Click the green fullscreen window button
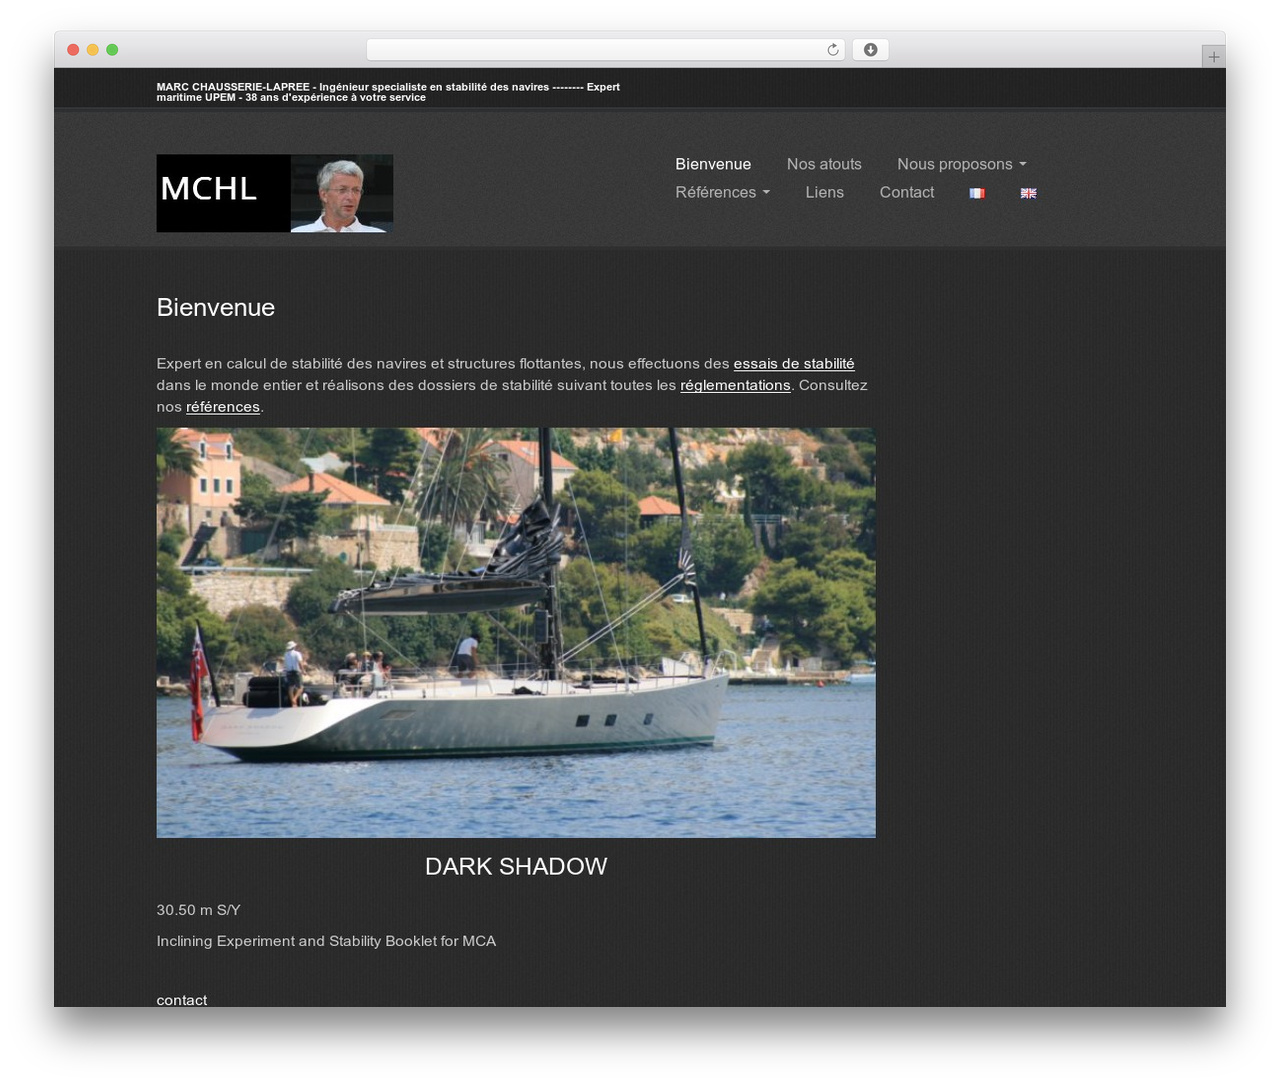1280x1084 pixels. 112,50
